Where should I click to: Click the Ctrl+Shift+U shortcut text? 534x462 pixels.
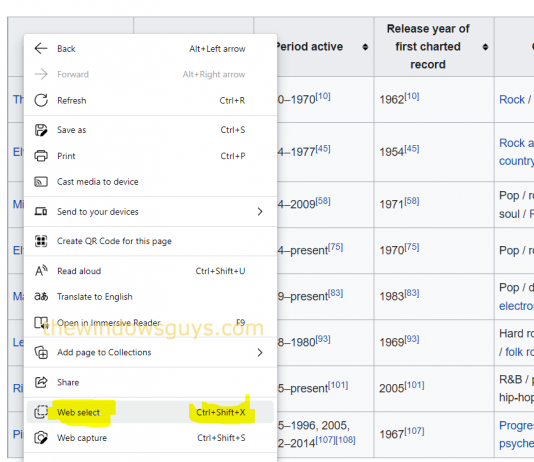[220, 271]
